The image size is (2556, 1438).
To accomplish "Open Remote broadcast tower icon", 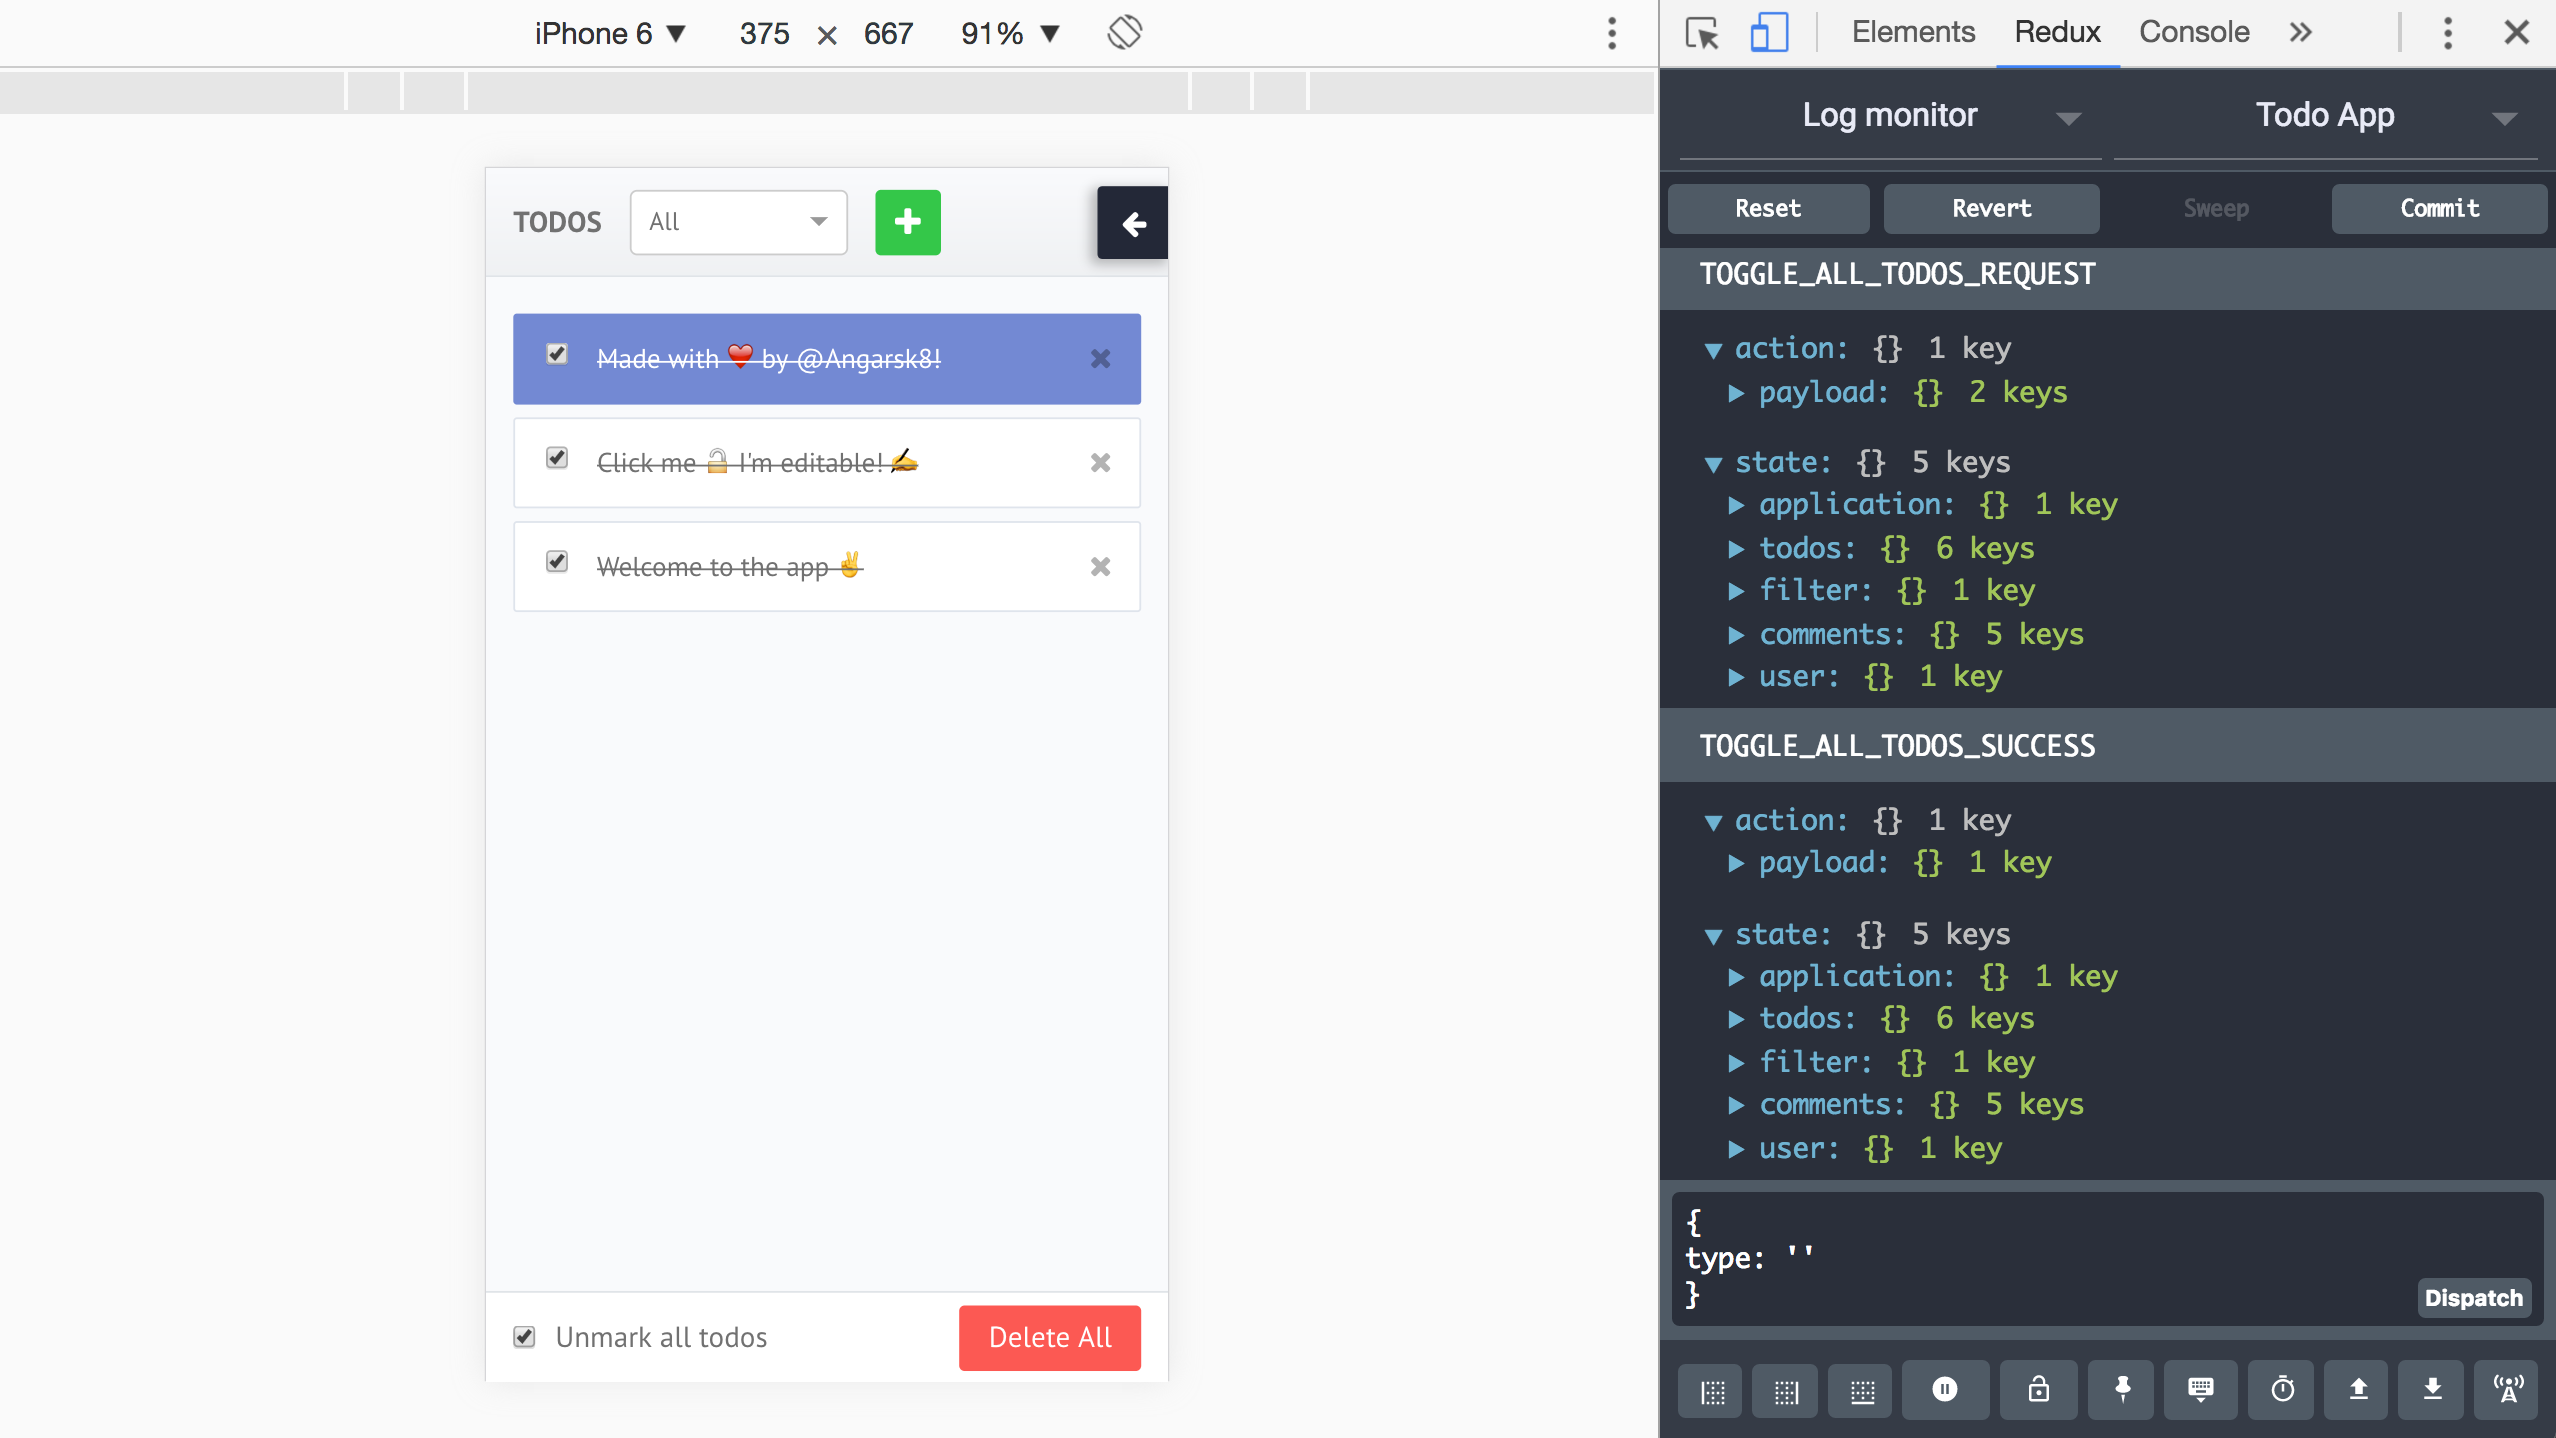I will pos(2507,1389).
